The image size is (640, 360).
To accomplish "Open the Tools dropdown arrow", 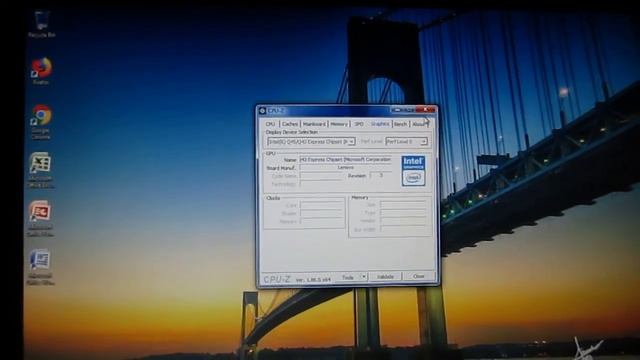I will coord(363,277).
